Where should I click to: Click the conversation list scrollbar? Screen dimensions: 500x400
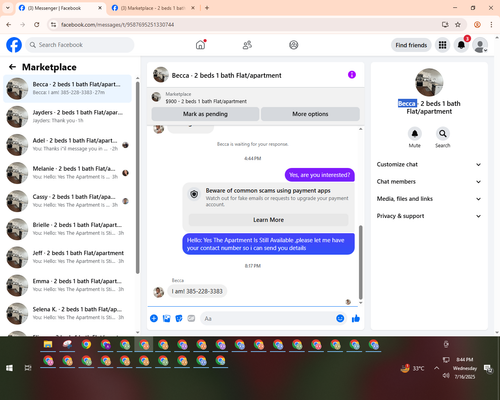138,177
